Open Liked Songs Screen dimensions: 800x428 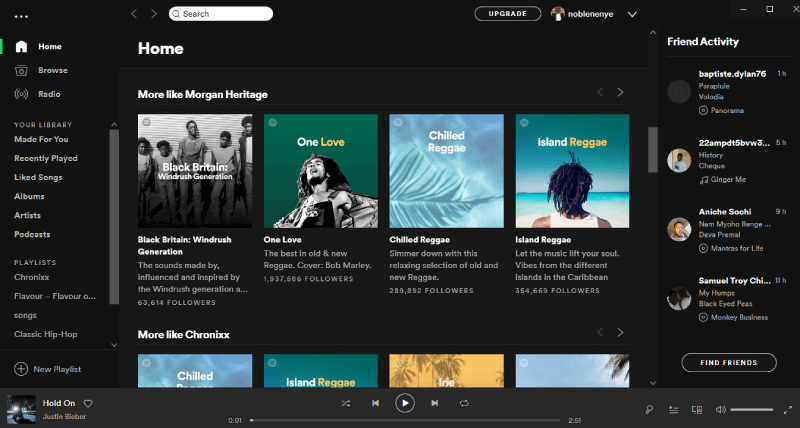[38, 177]
